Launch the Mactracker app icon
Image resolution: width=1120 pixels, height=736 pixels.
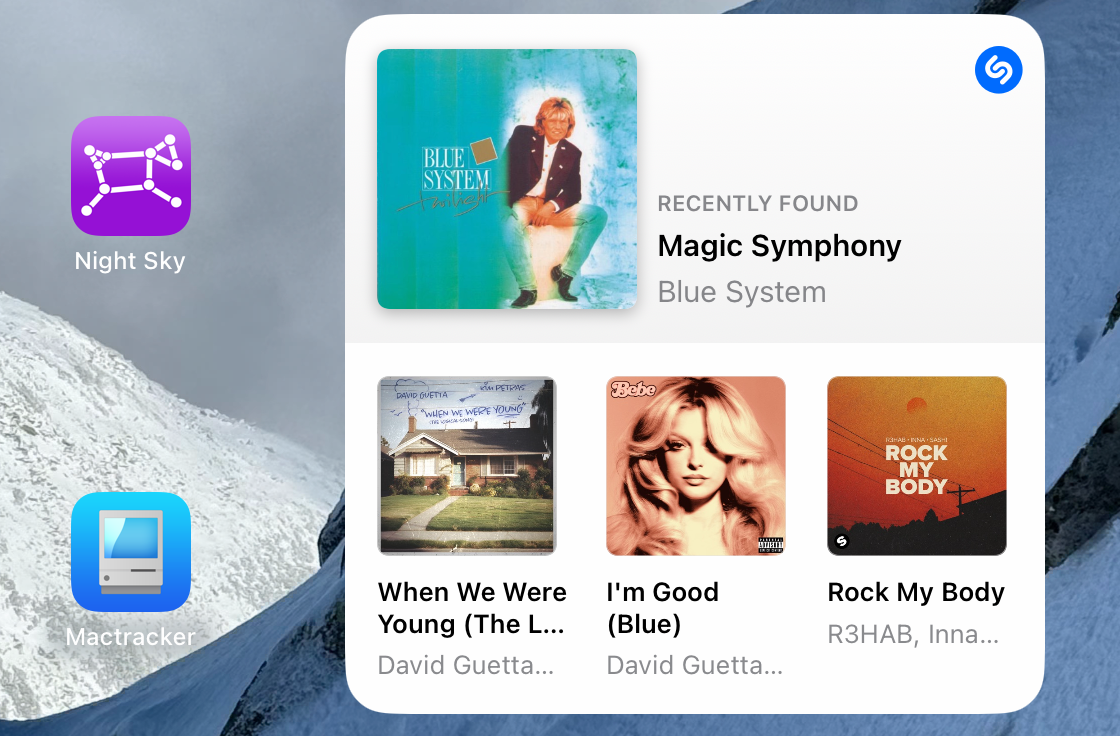click(131, 552)
